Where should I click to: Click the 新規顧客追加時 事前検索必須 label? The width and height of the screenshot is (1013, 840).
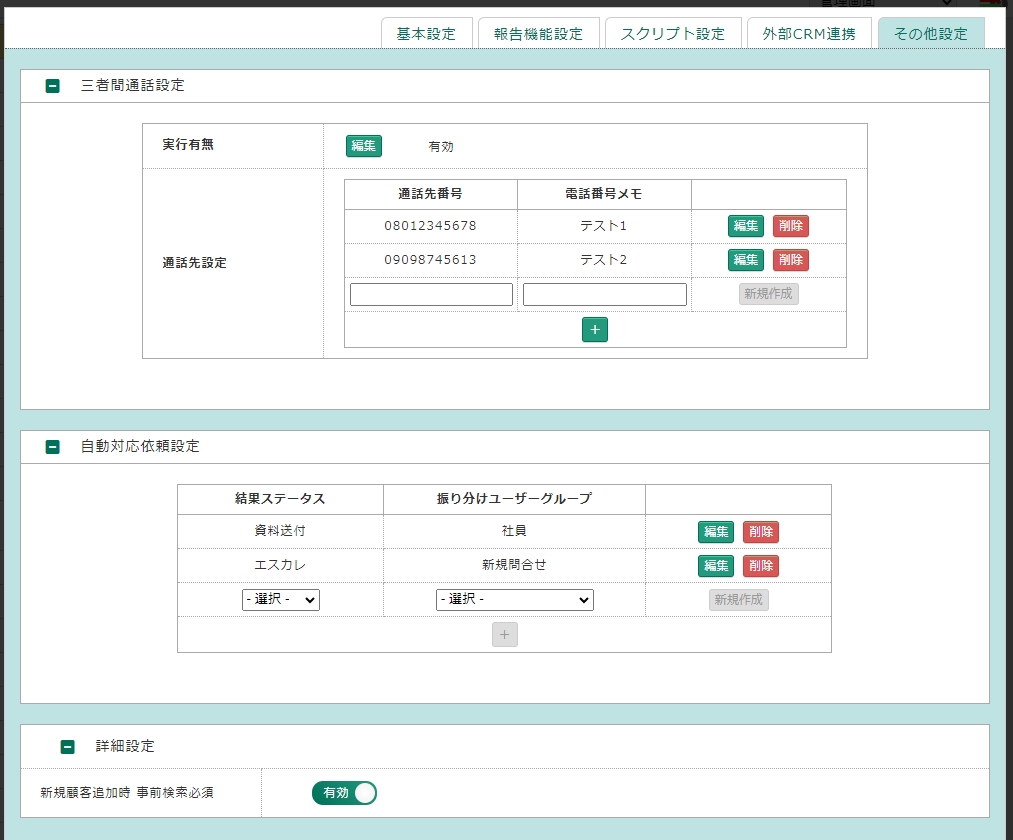coord(127,793)
